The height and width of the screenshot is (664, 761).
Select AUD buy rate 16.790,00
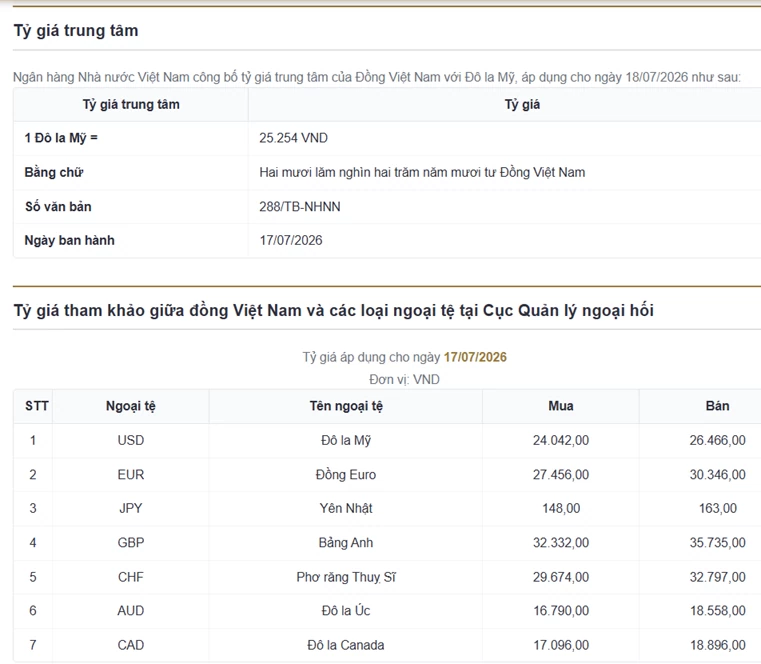[561, 611]
